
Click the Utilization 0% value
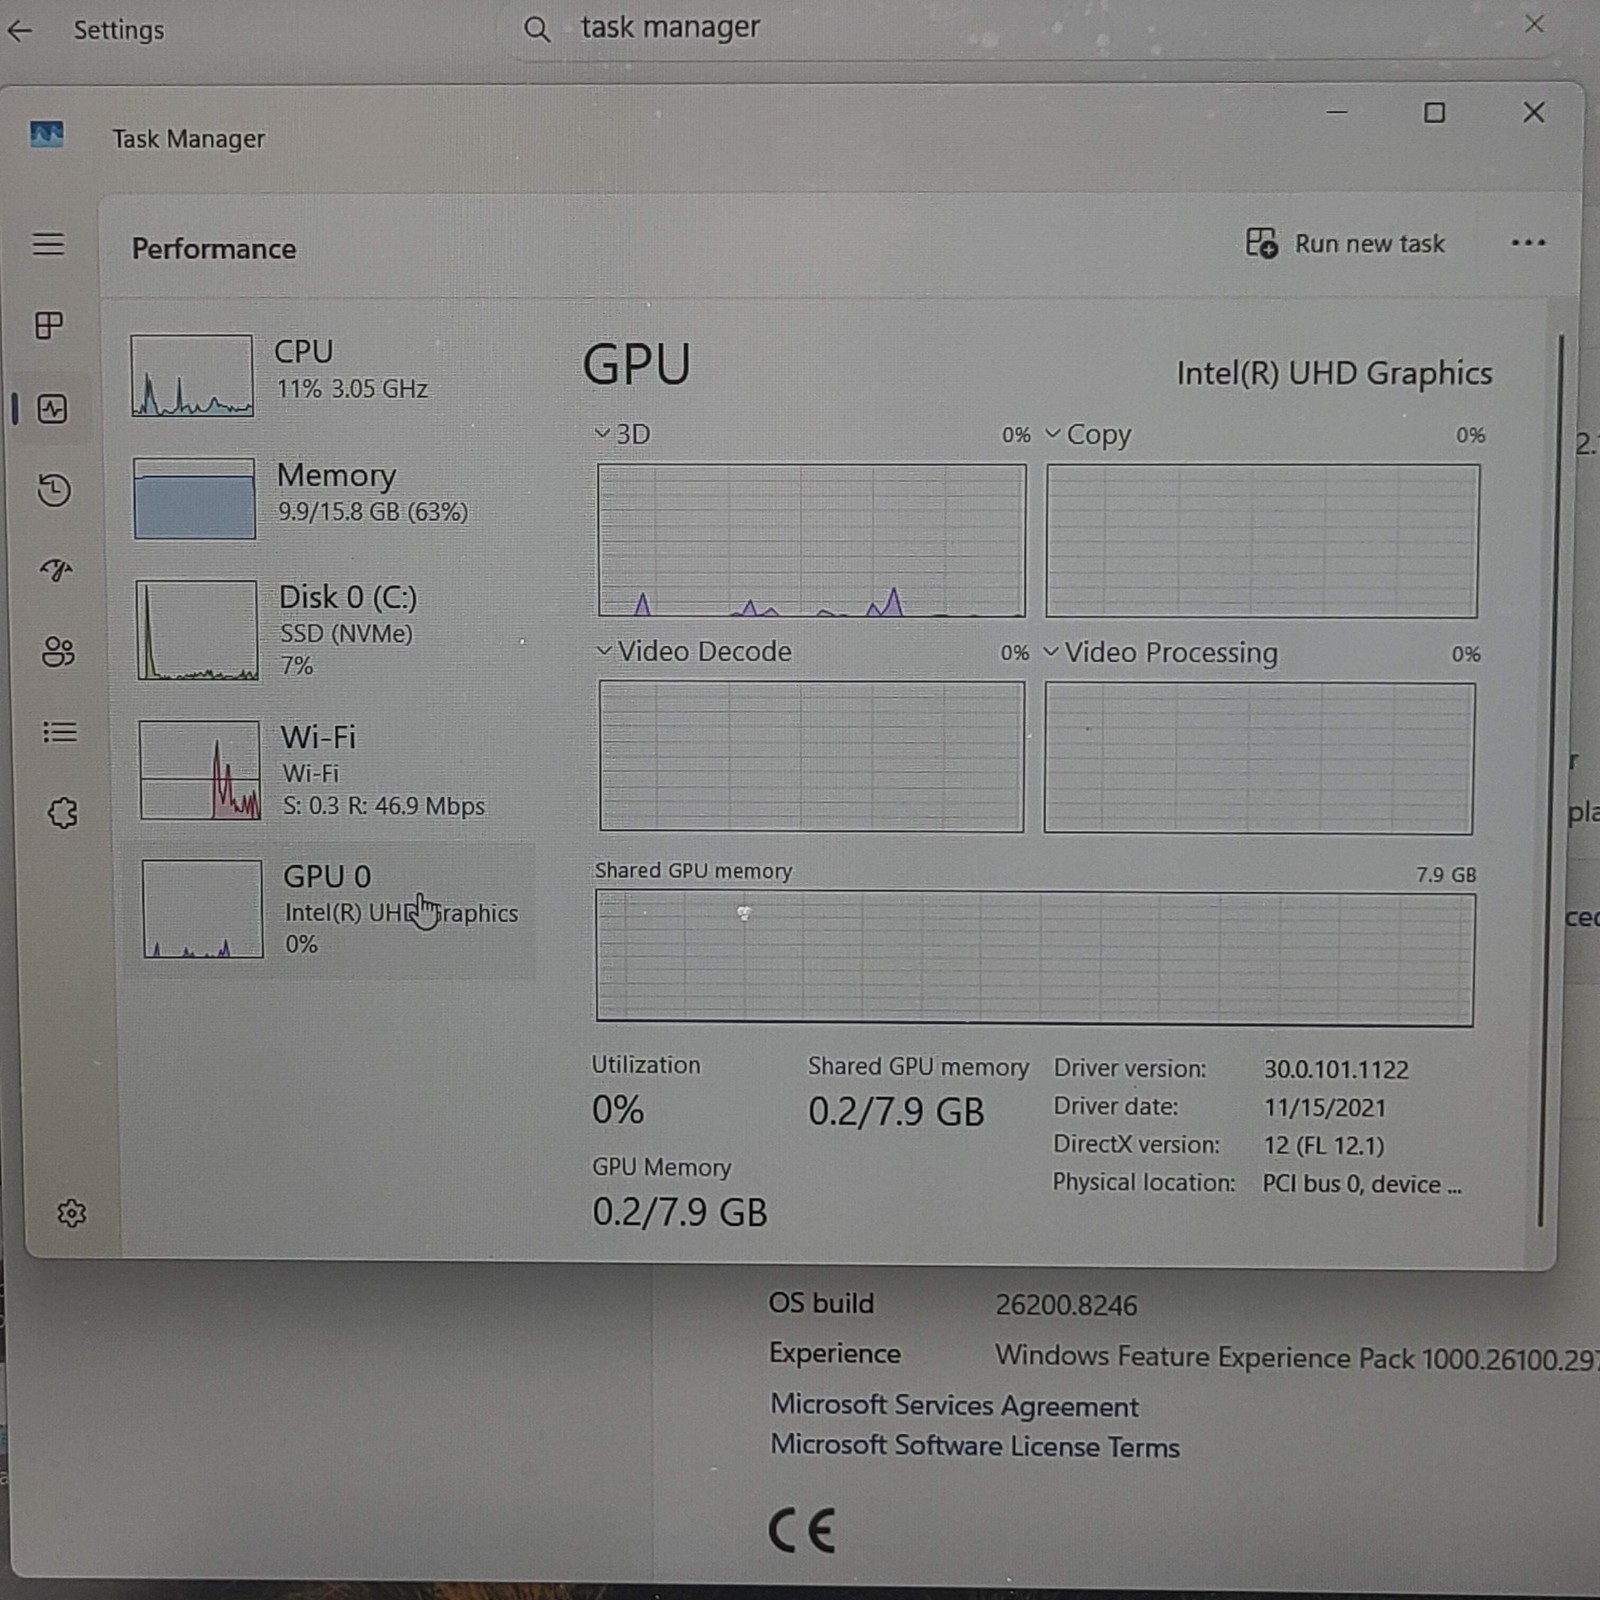(618, 1110)
